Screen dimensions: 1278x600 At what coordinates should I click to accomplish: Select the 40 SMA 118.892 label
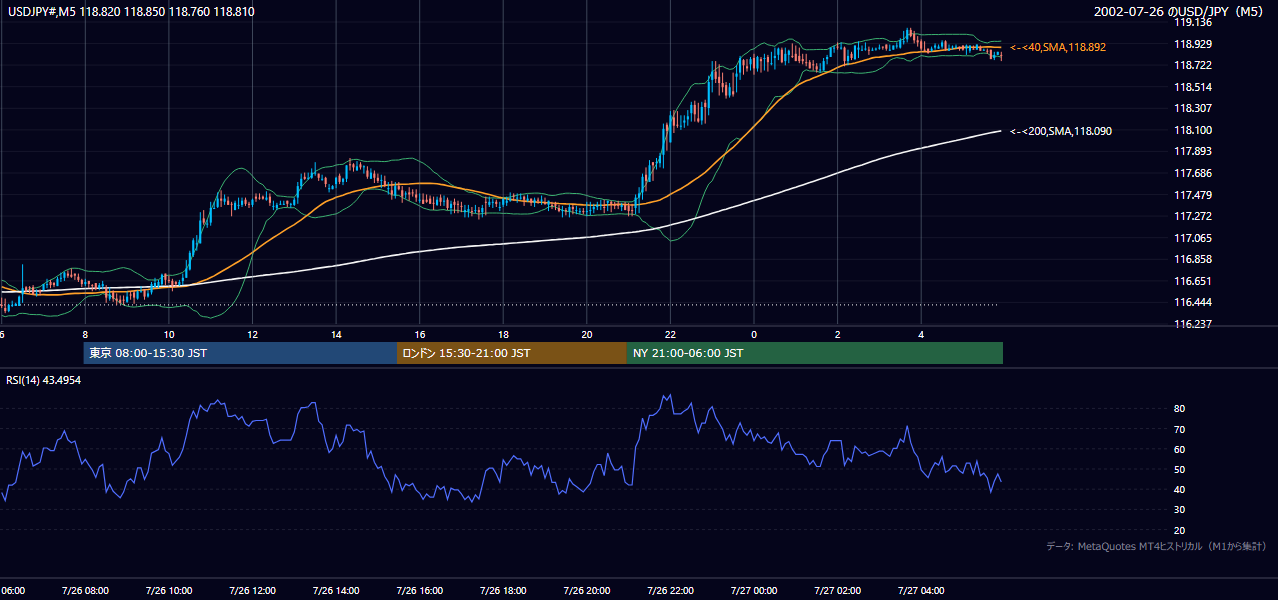click(x=1058, y=47)
